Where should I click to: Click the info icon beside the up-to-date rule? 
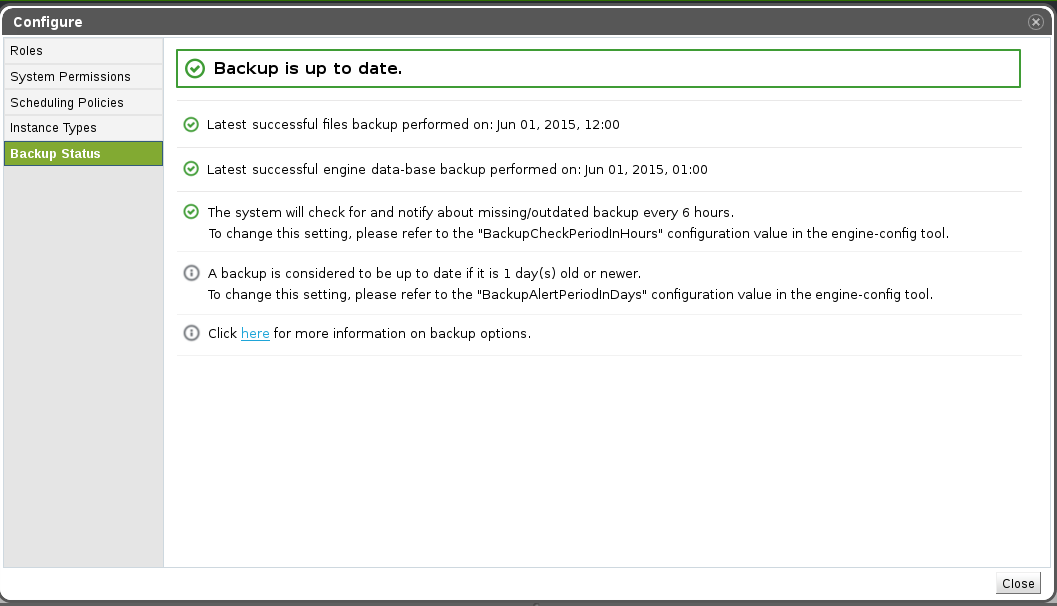[191, 273]
